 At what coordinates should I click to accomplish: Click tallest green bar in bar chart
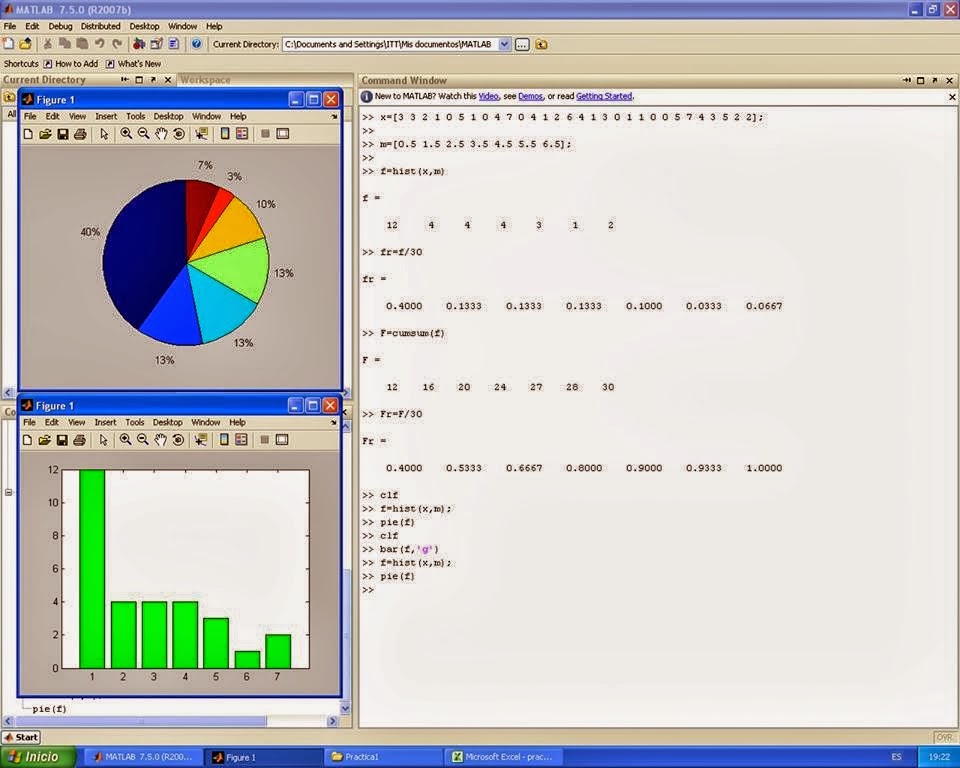[x=92, y=569]
